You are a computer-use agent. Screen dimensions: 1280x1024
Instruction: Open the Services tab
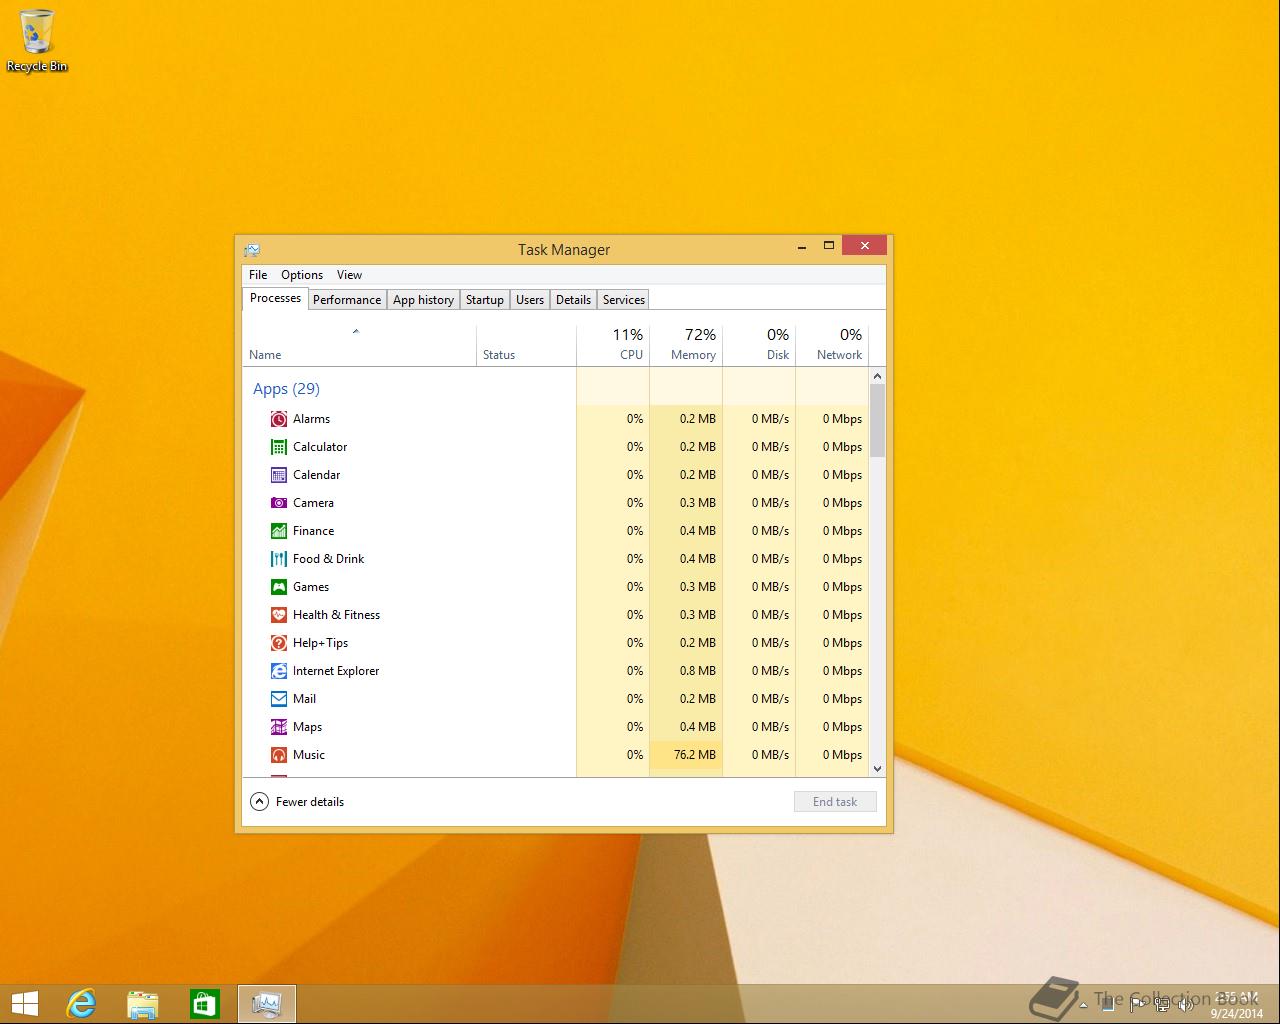[x=624, y=300]
